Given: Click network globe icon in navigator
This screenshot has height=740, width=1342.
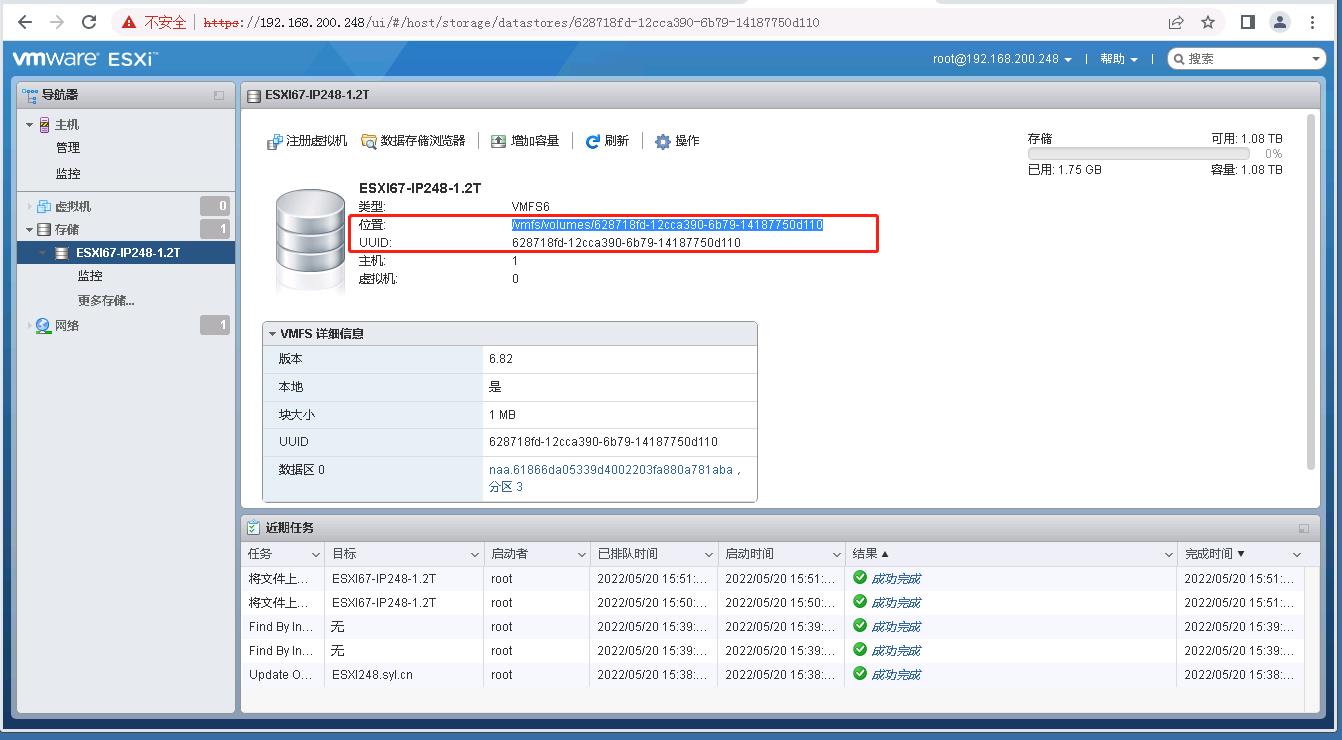Looking at the screenshot, I should click(43, 325).
